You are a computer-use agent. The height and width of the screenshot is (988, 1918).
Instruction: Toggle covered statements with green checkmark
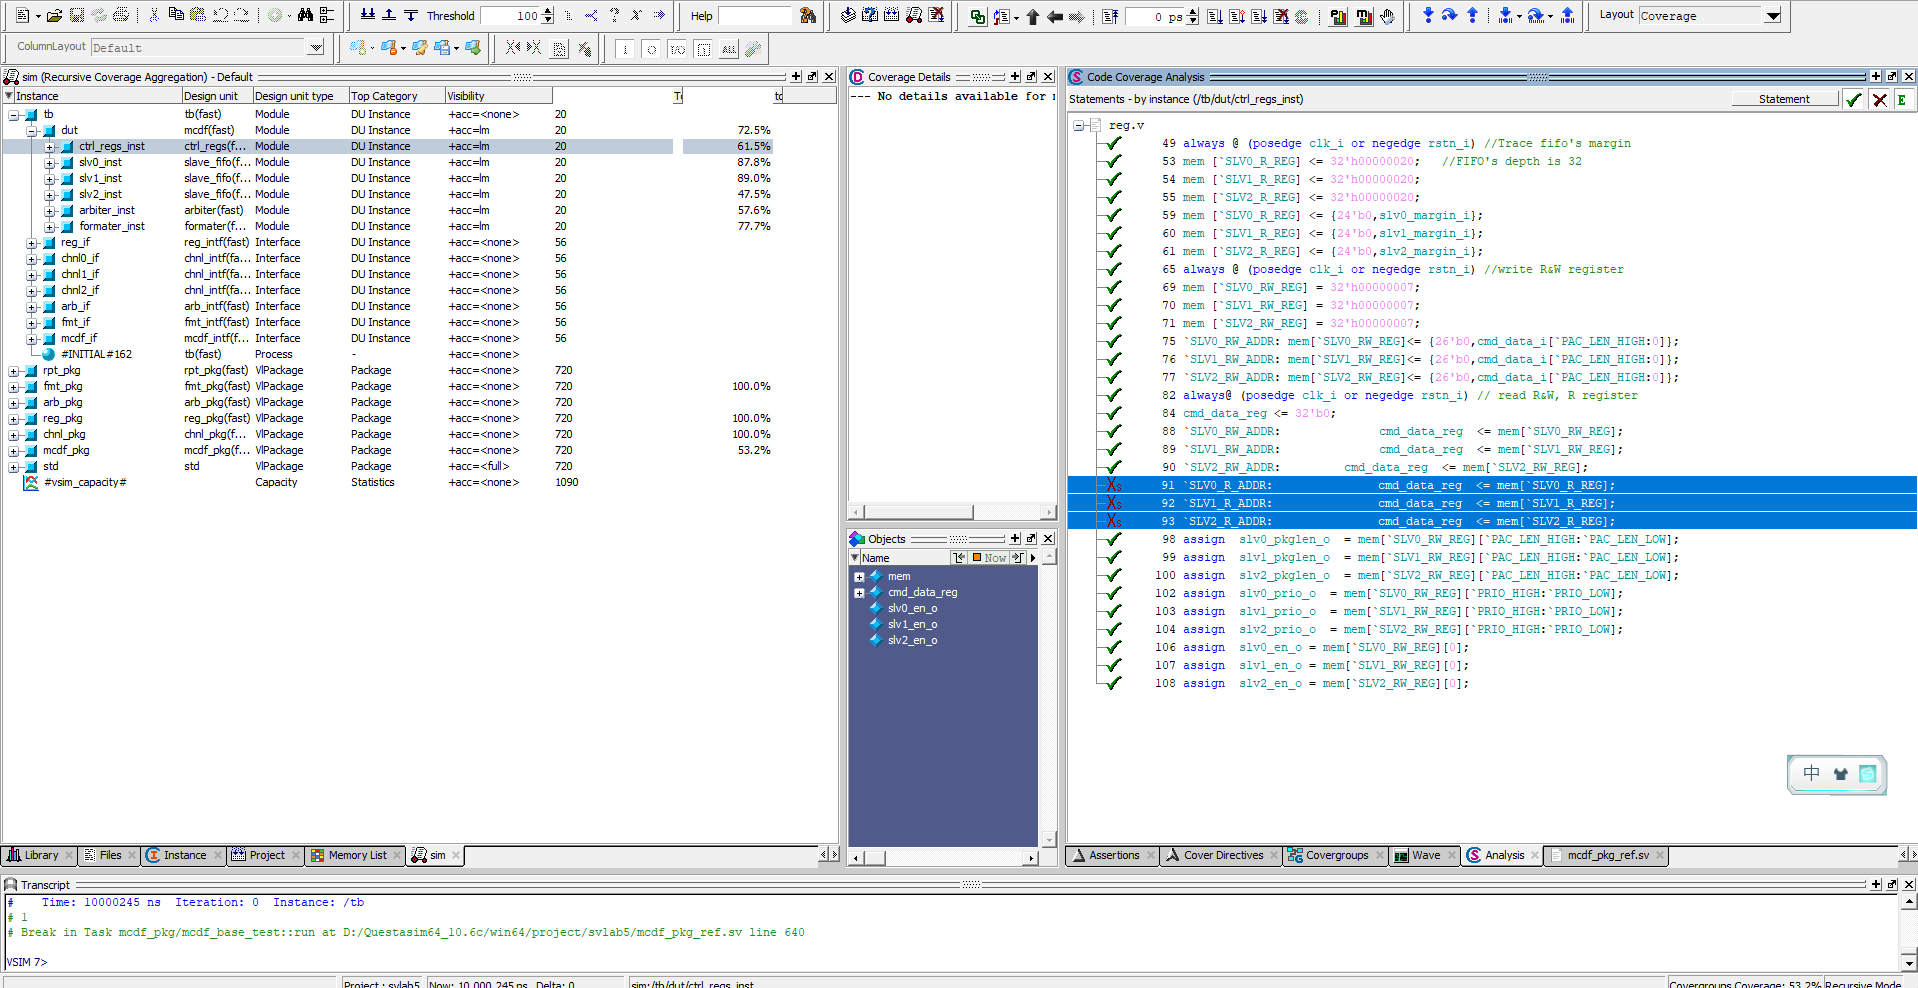[x=1853, y=99]
